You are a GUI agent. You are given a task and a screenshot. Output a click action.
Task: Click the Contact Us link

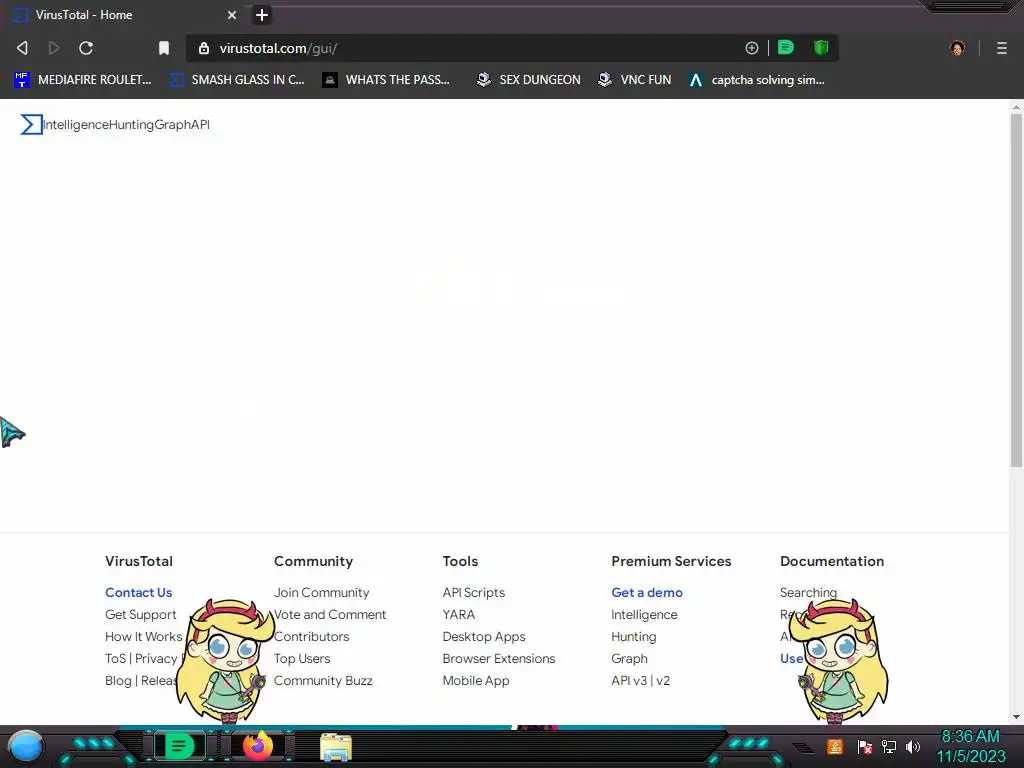138,592
